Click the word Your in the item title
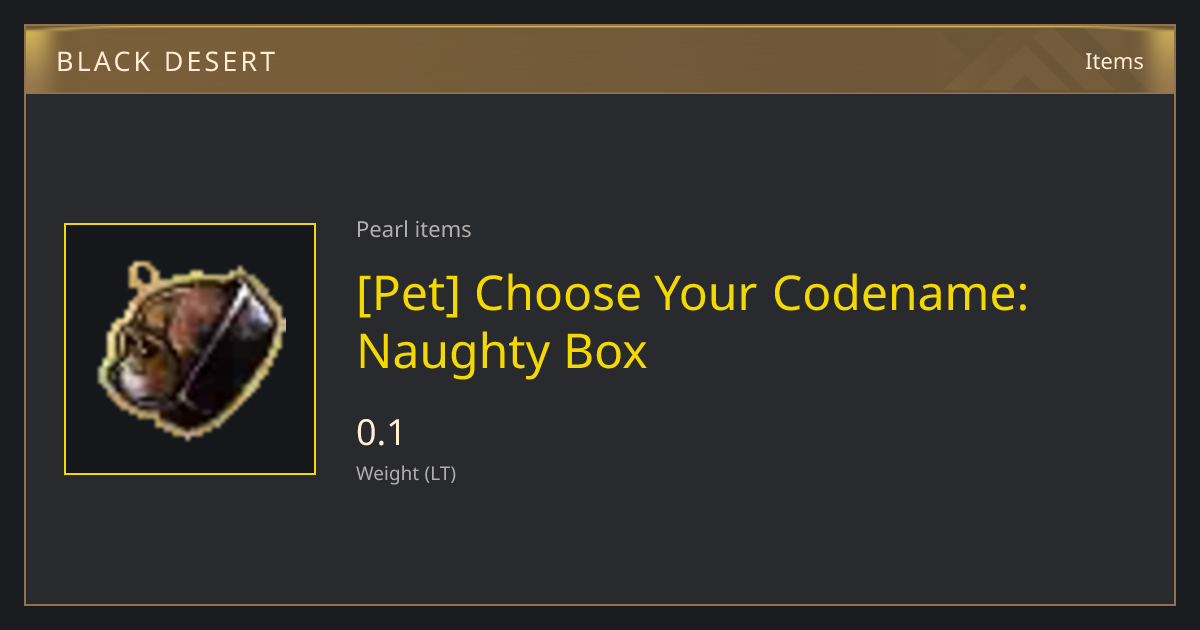Viewport: 1200px width, 630px height. [707, 293]
